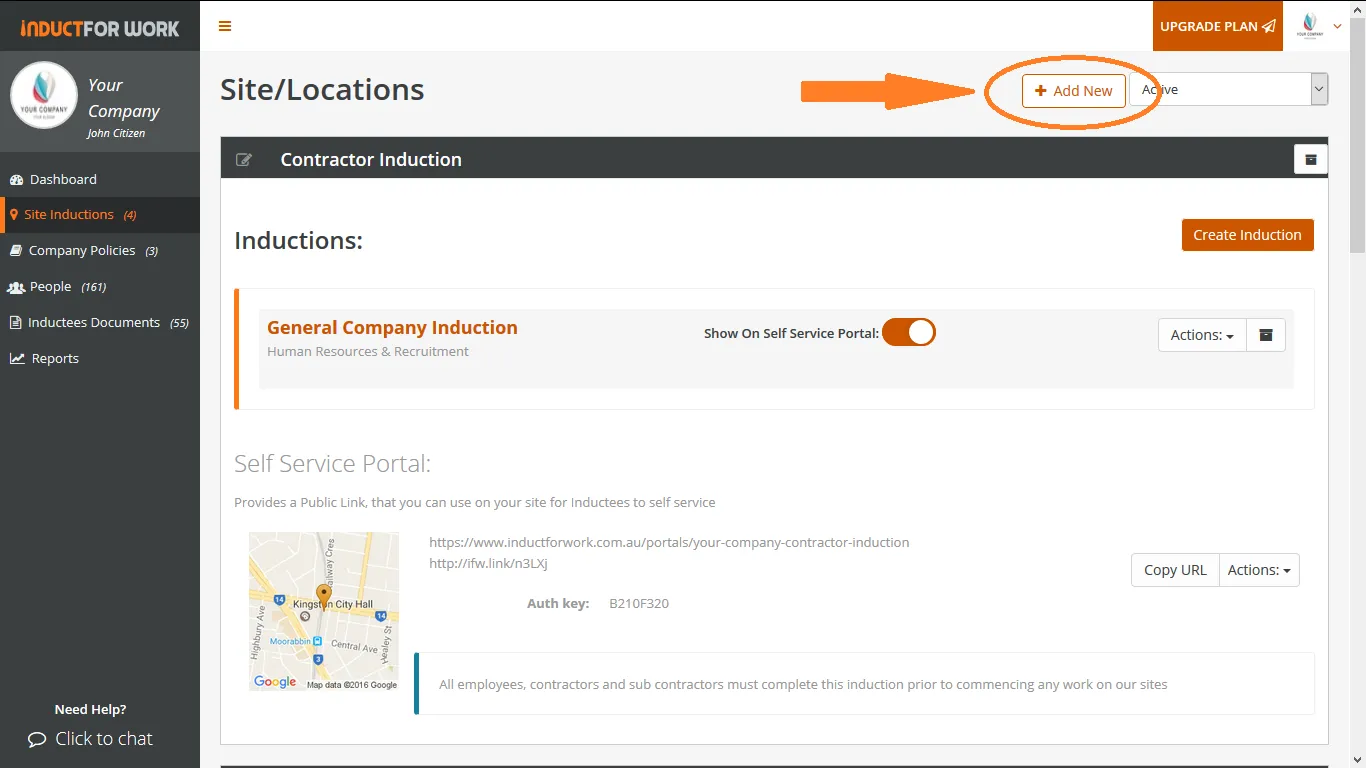
Task: Click the Click to chat link
Action: coord(90,739)
